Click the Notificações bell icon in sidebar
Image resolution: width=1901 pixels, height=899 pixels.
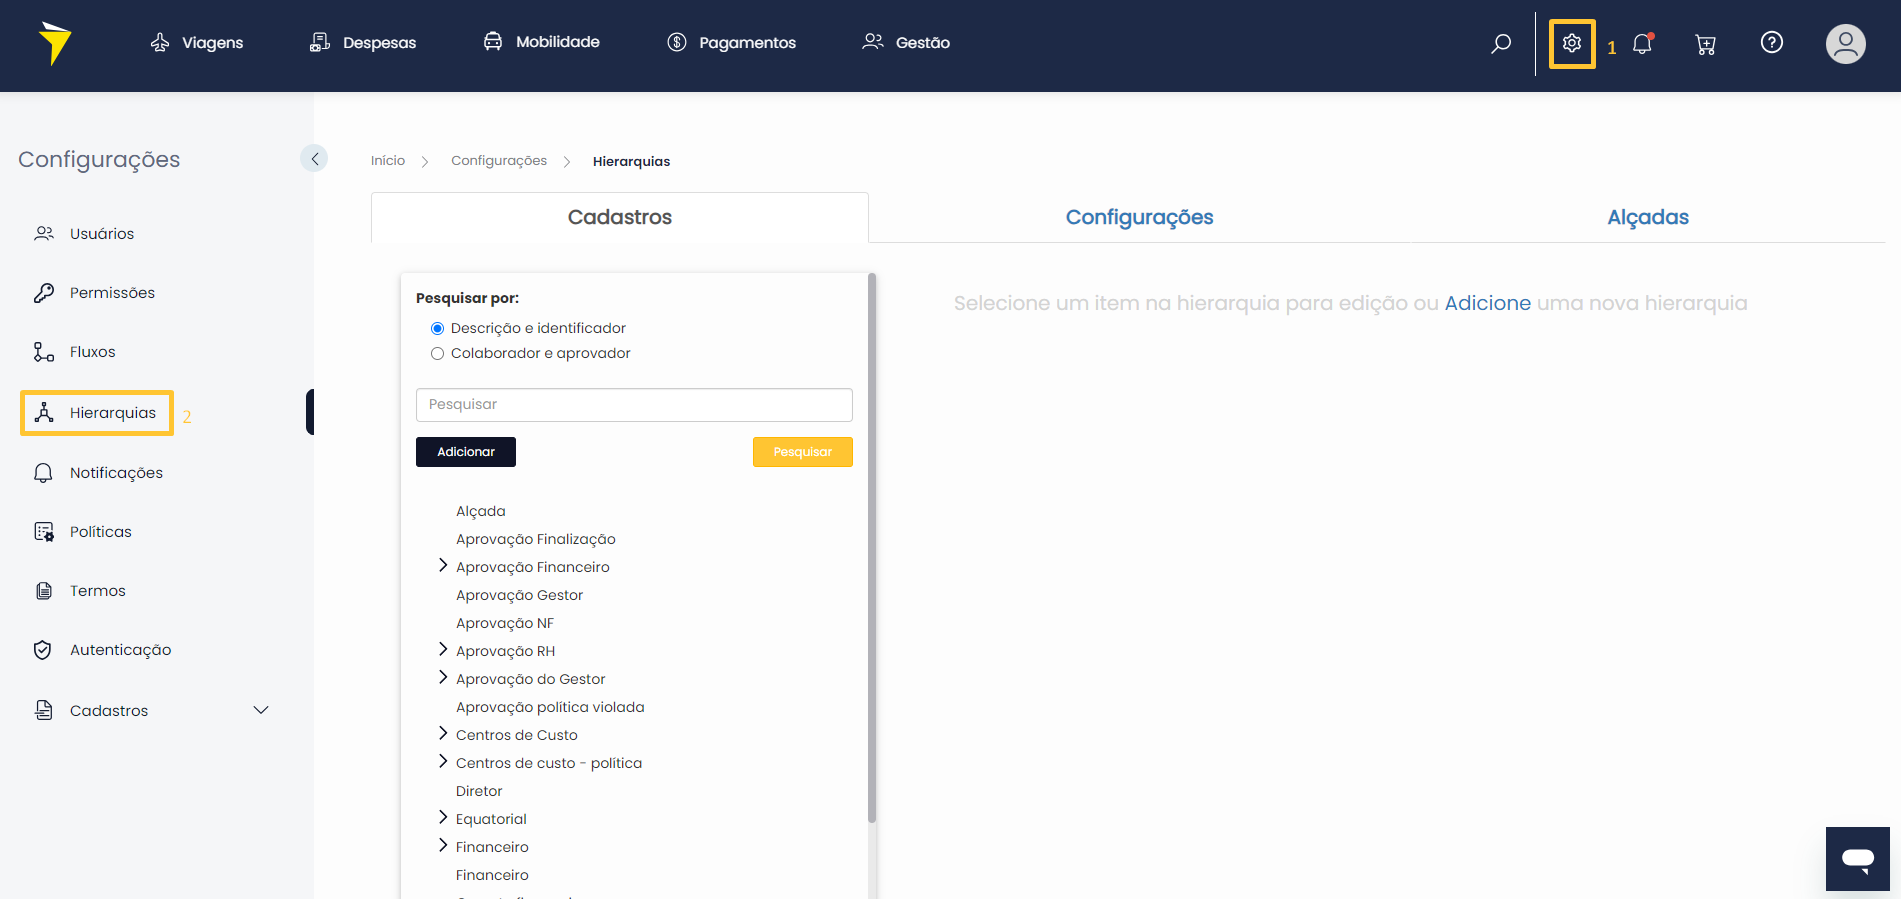(x=43, y=473)
